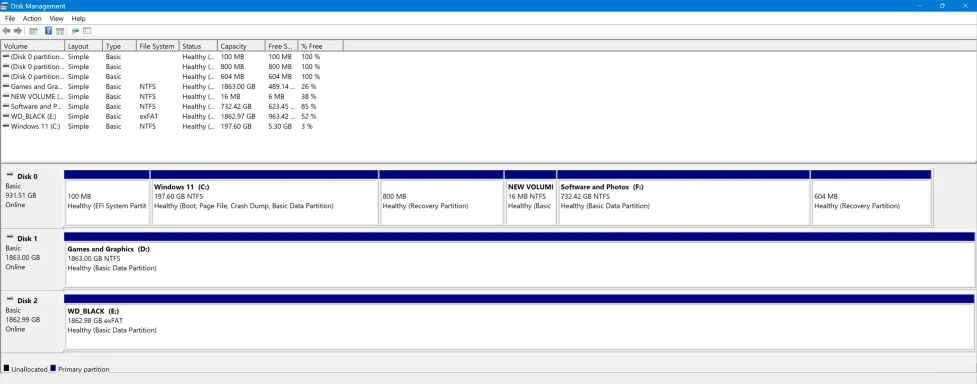Select the 800 MB Recovery Partition block
Image resolution: width=977 pixels, height=384 pixels.
(x=441, y=197)
